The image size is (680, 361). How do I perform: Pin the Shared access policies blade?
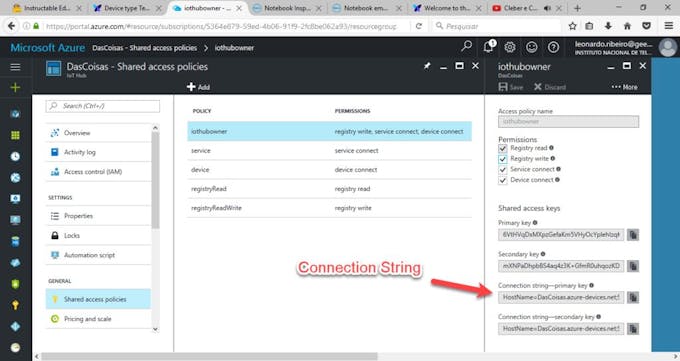pyautogui.click(x=427, y=66)
